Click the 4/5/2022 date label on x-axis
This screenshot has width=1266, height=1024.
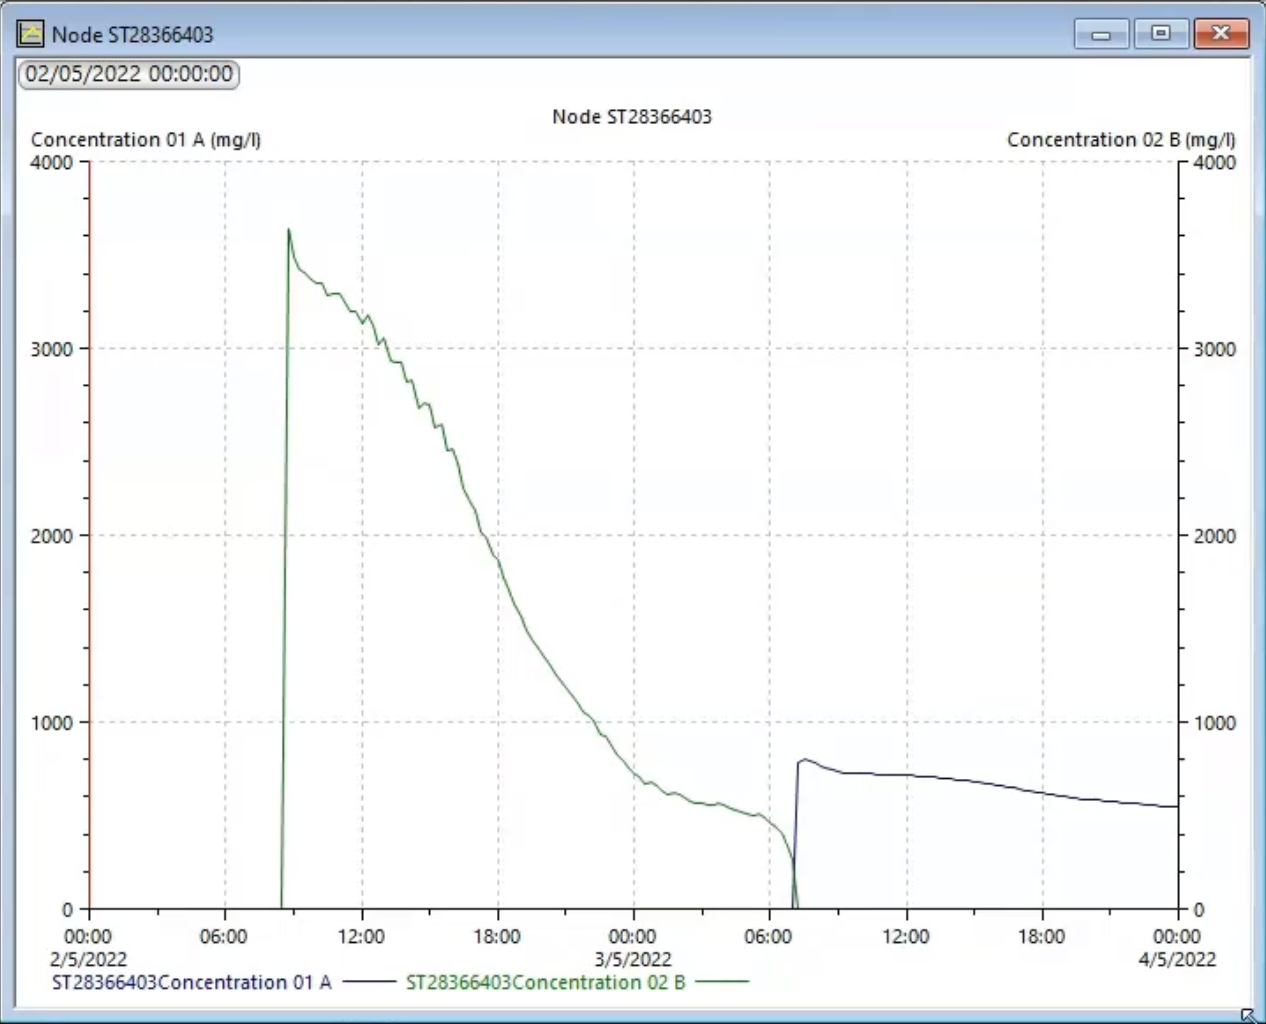click(1177, 959)
